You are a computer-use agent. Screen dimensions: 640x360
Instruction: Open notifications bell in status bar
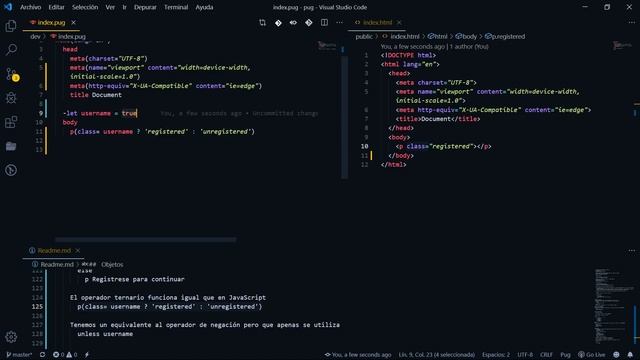pyautogui.click(x=630, y=355)
